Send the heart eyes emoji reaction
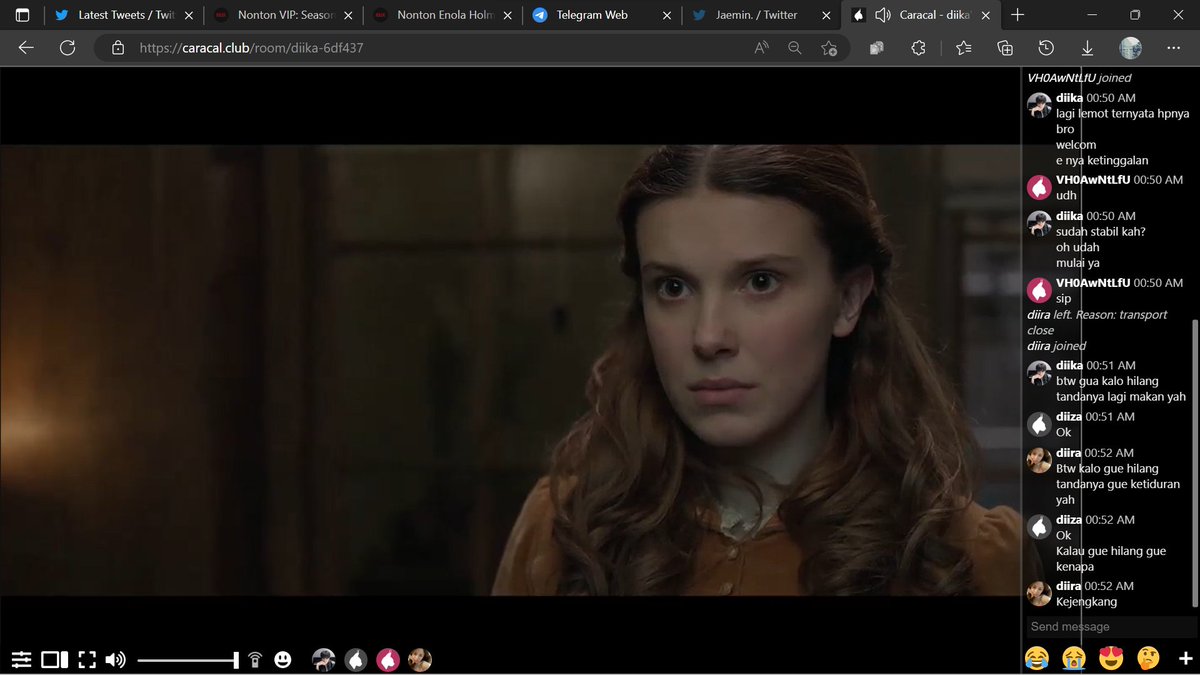1200x675 pixels. pyautogui.click(x=1112, y=657)
